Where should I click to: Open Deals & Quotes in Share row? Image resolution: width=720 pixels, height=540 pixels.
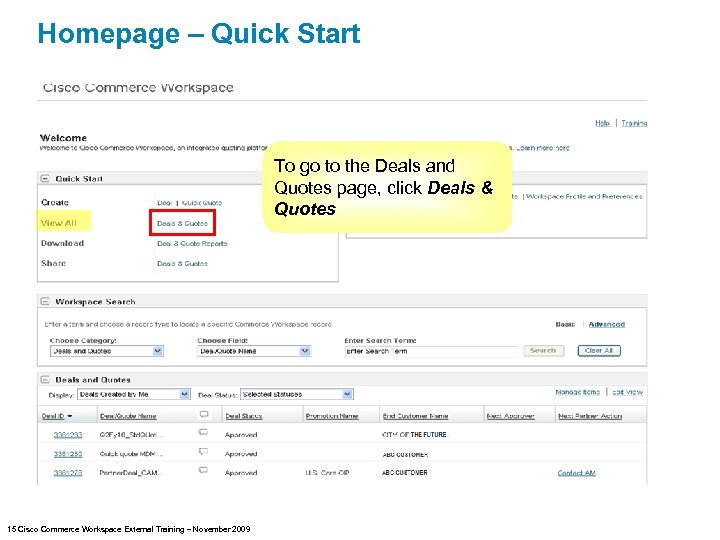point(182,264)
